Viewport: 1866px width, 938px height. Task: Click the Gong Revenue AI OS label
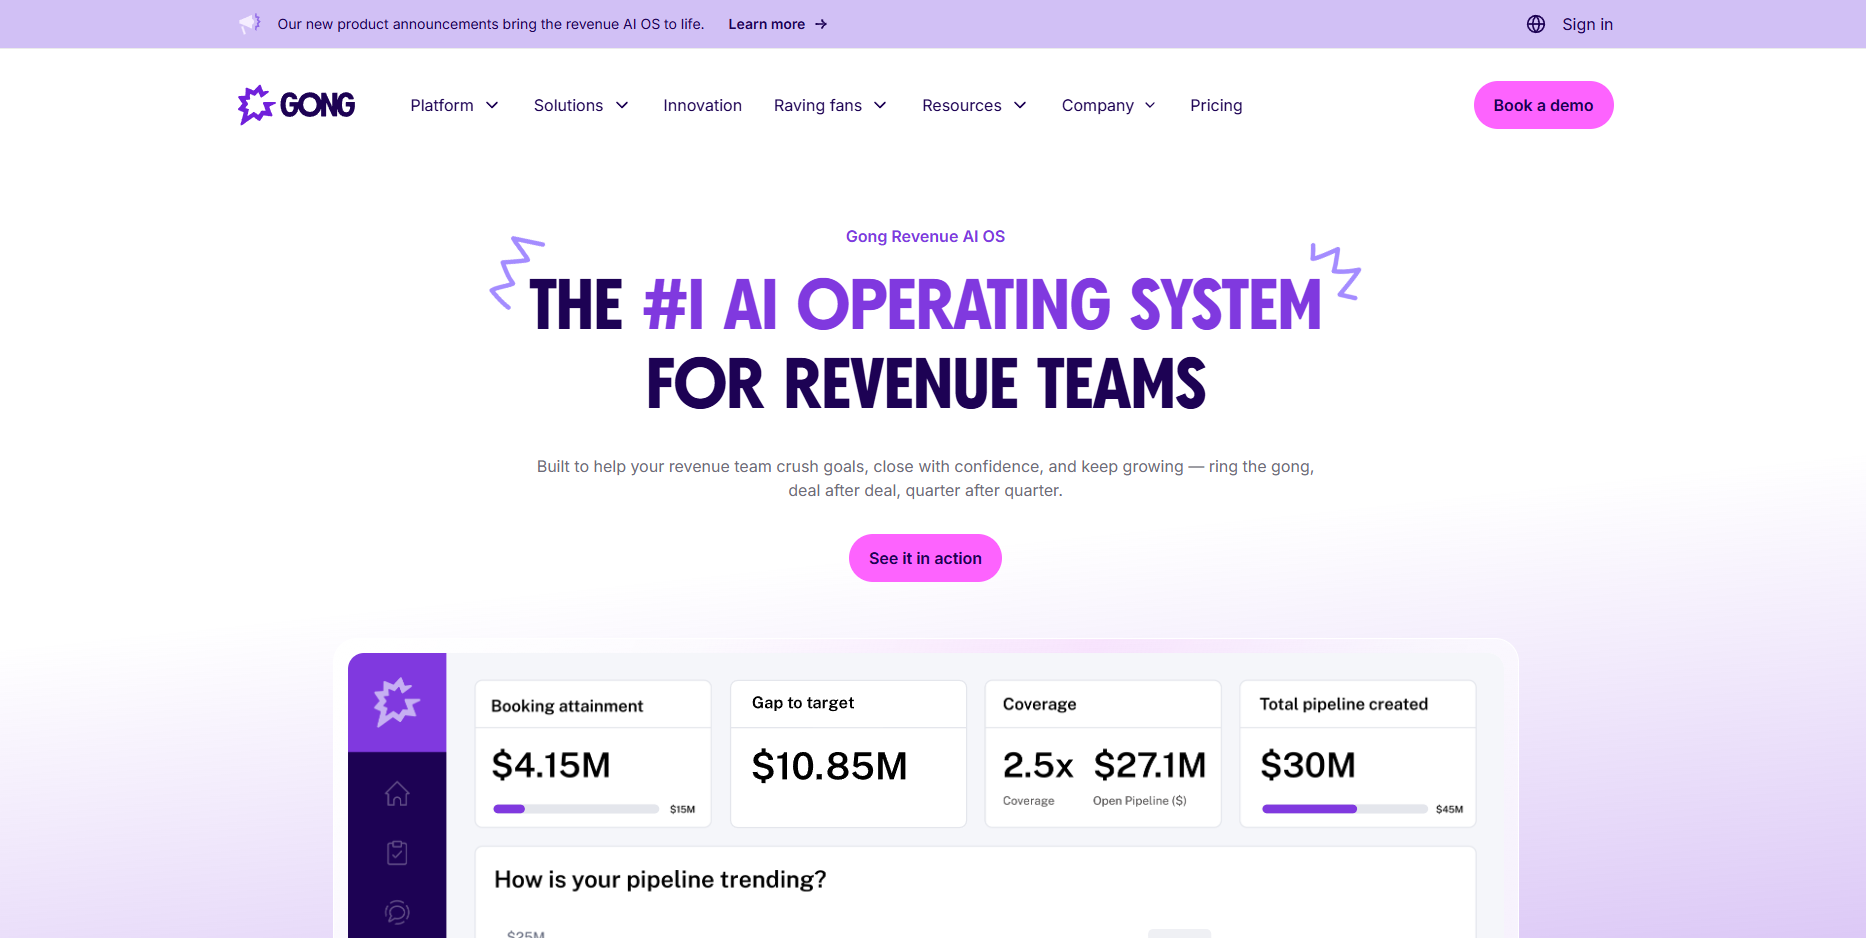pyautogui.click(x=925, y=236)
